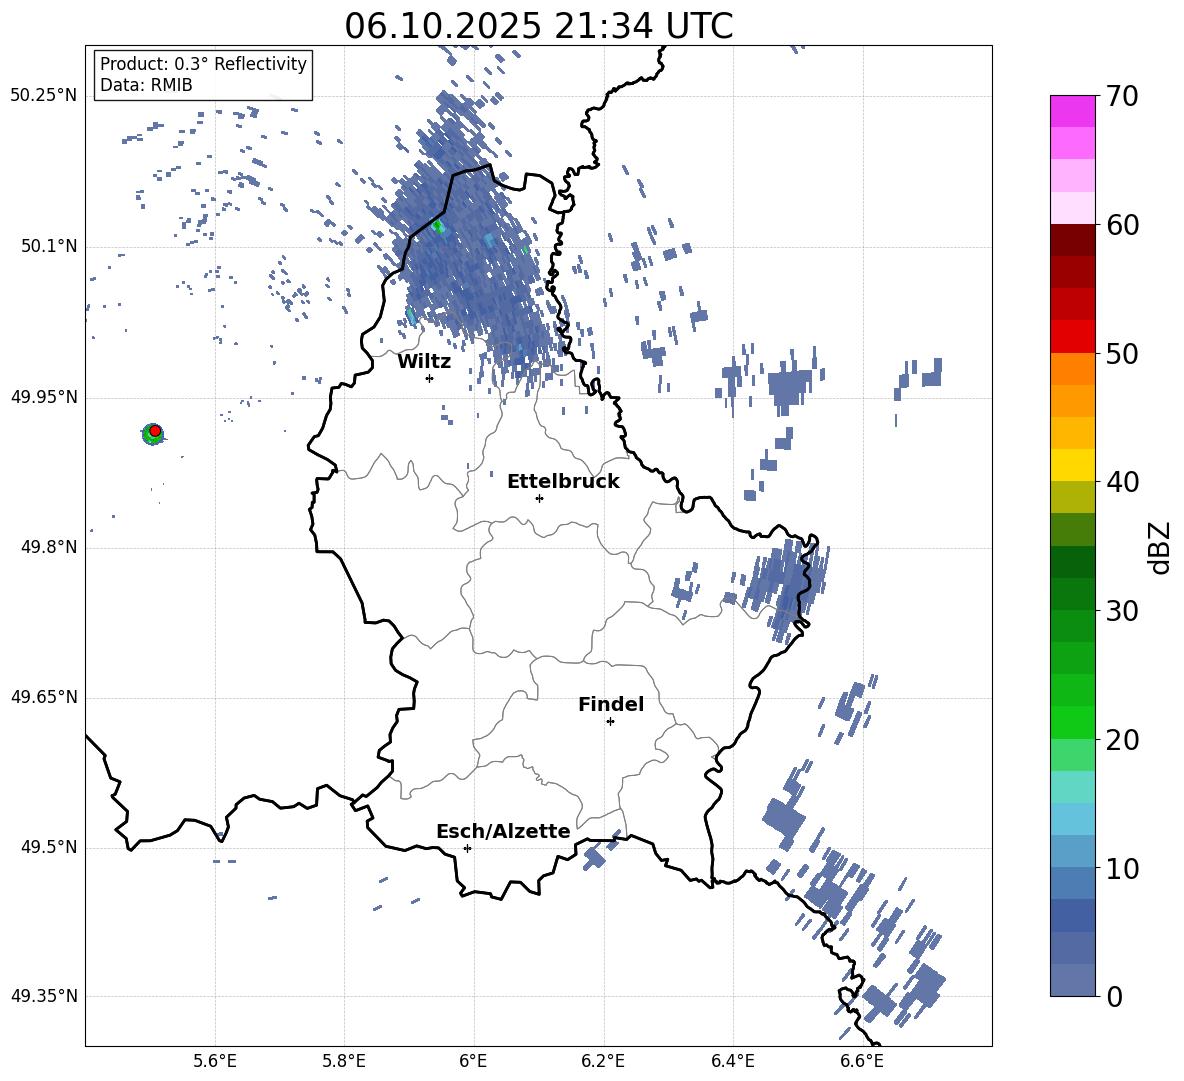Pick the yellow colorbar segment above 40
This screenshot has height=1081, width=1184.
pos(1072,465)
